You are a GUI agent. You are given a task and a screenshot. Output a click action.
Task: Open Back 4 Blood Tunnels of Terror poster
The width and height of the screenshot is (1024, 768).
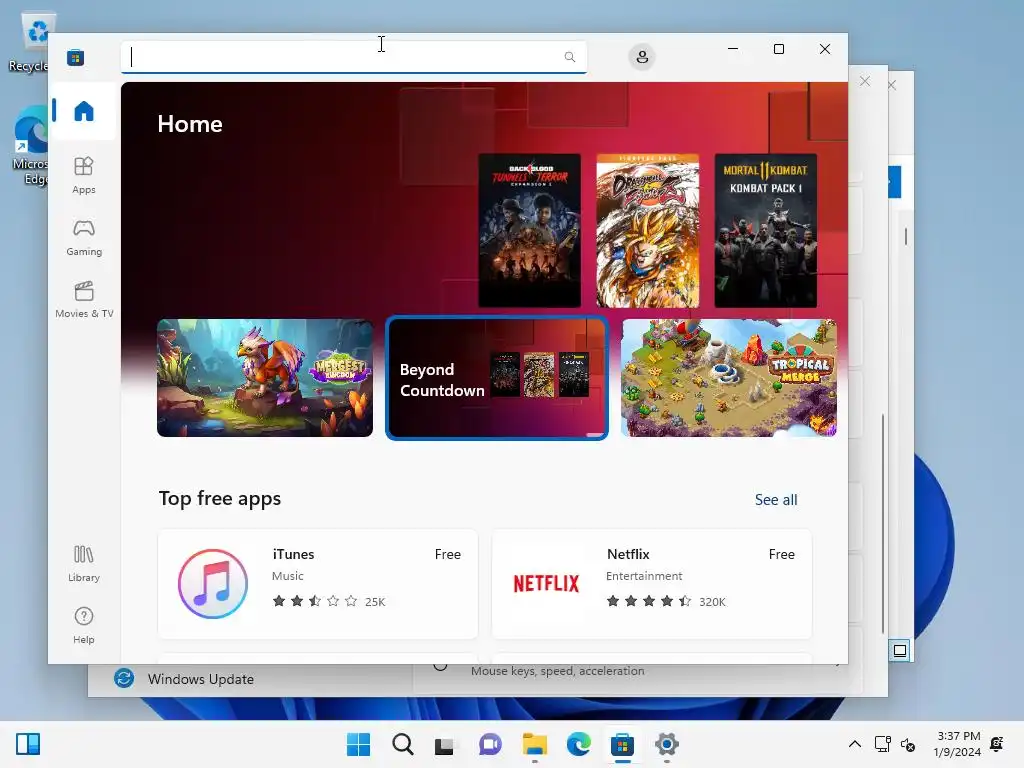(529, 231)
